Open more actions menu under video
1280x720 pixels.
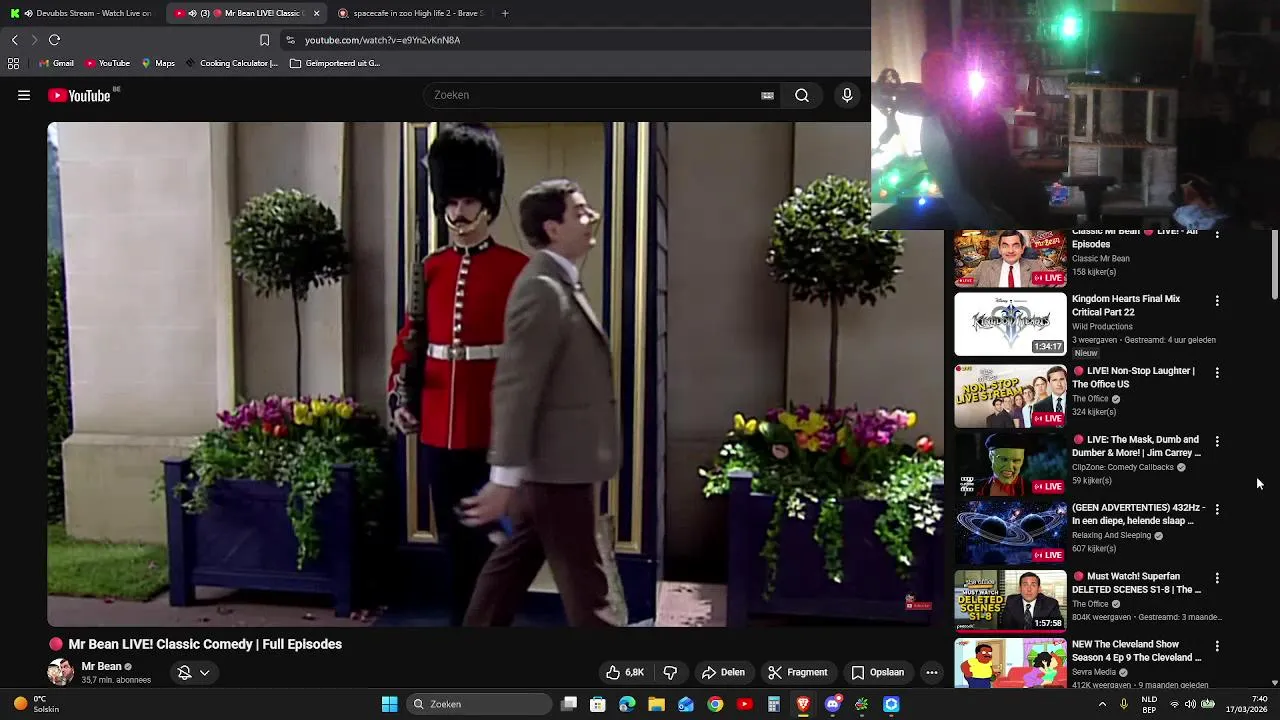coord(932,672)
